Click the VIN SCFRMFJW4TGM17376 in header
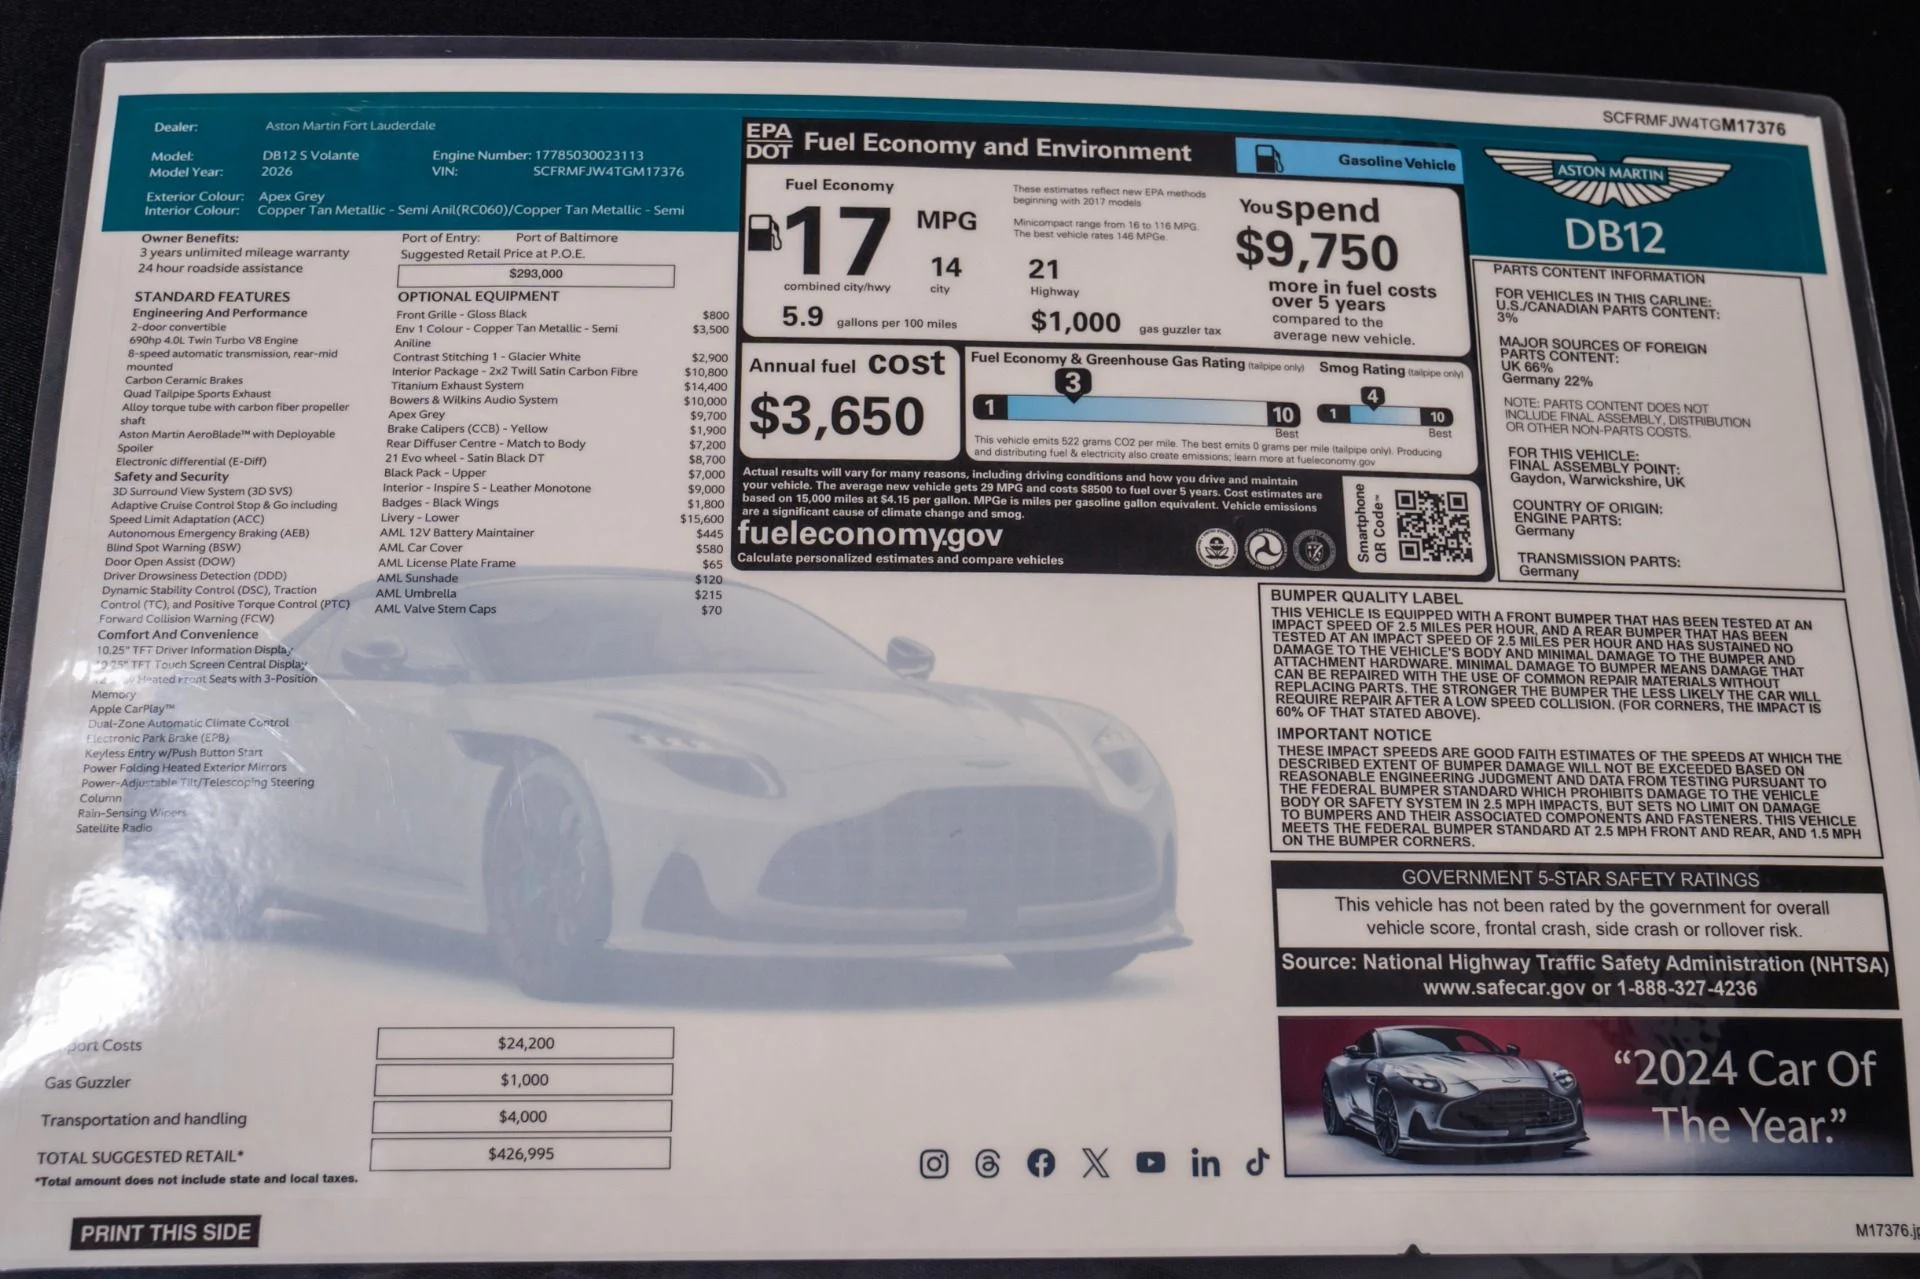Image resolution: width=1920 pixels, height=1279 pixels. [608, 172]
